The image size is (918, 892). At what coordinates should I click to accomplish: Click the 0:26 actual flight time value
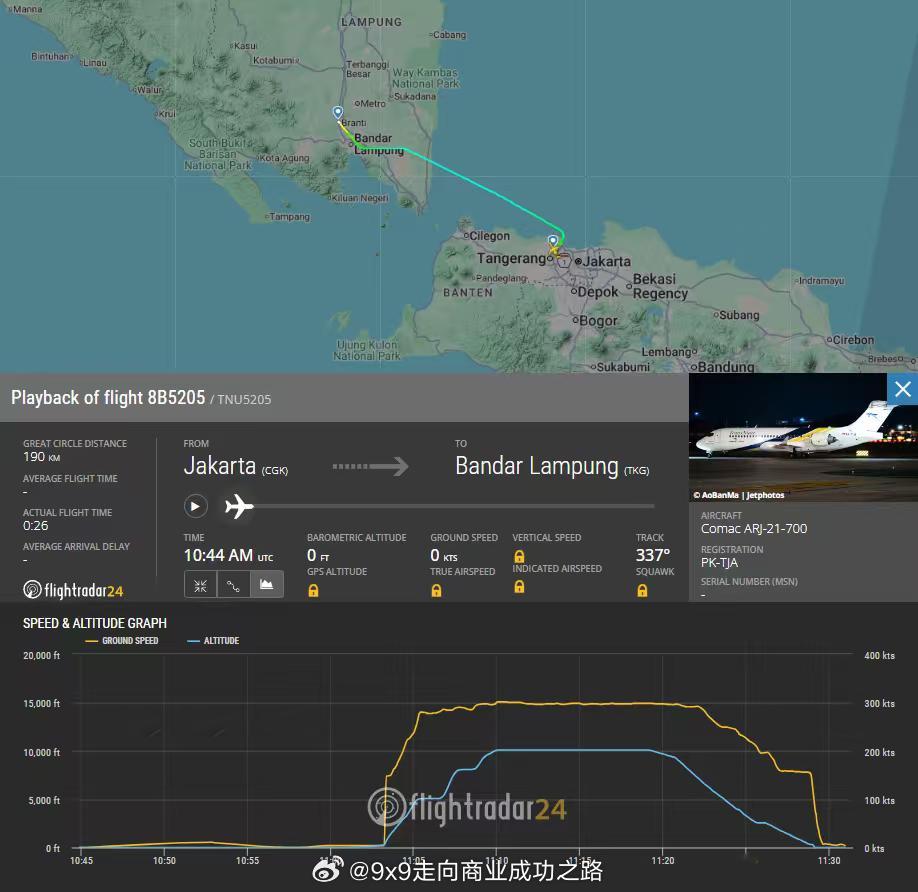point(36,526)
